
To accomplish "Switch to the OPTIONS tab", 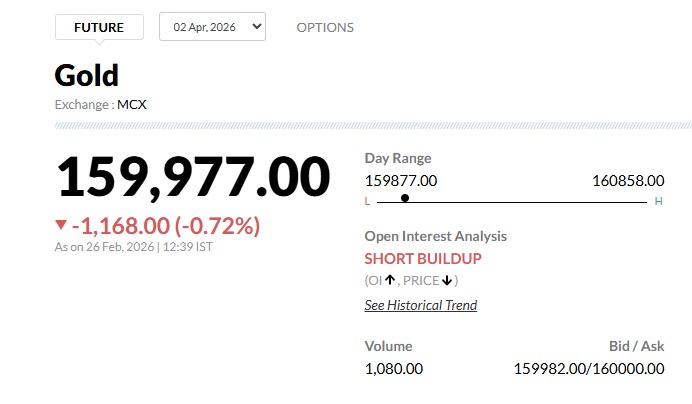I will tap(325, 27).
